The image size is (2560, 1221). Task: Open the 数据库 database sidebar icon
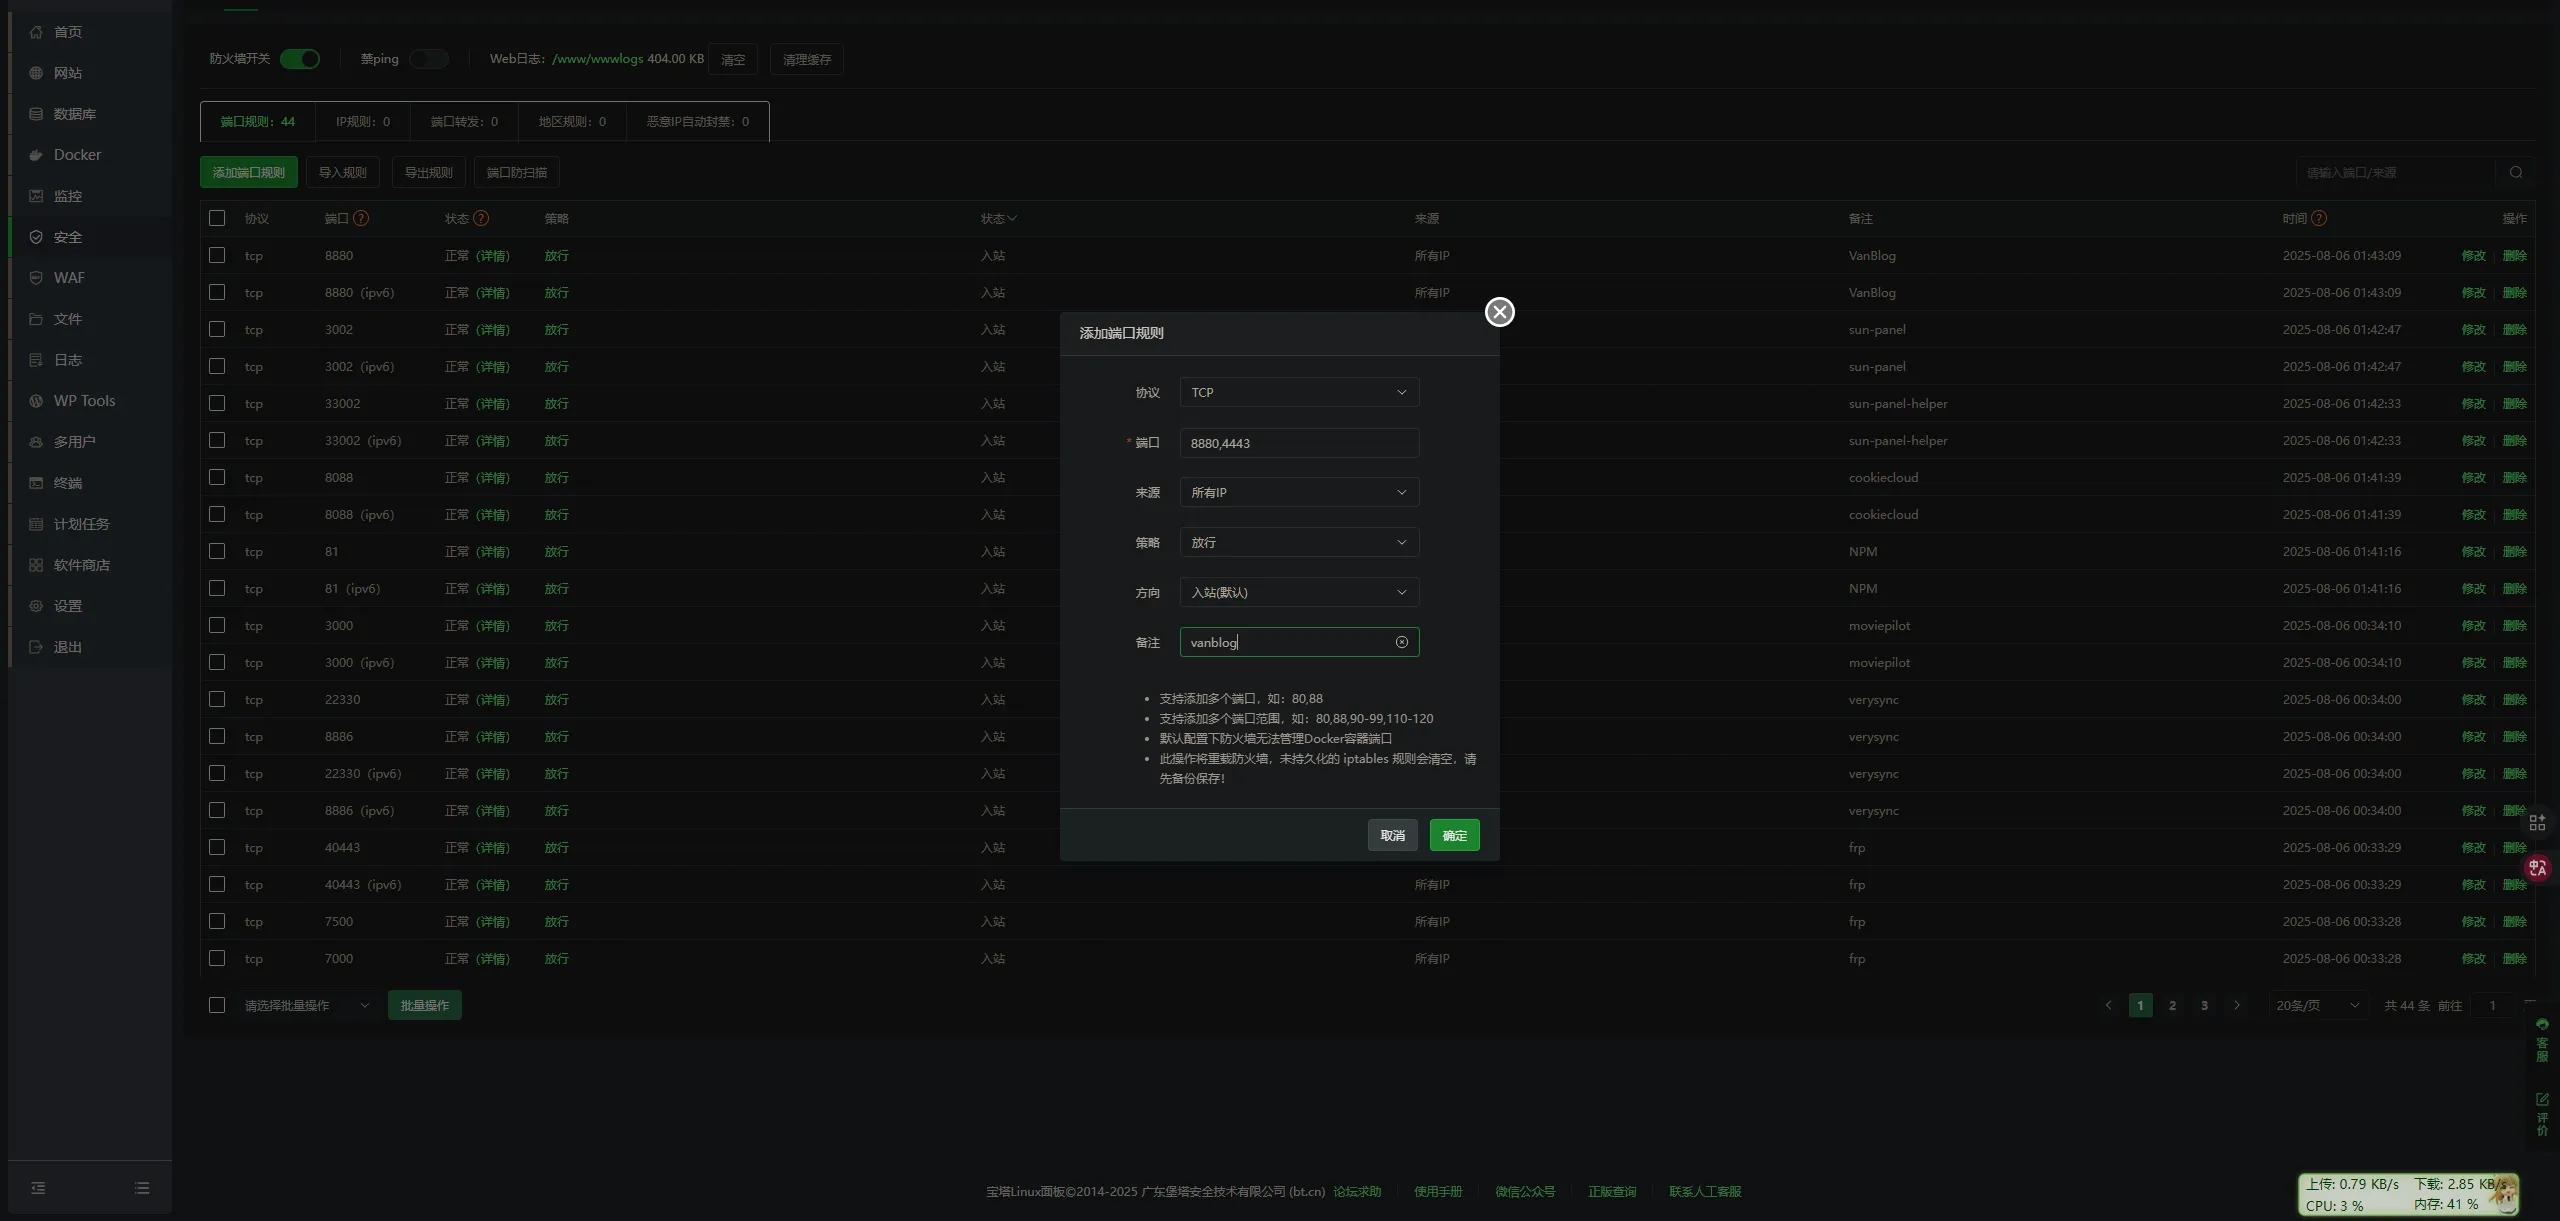(36, 114)
